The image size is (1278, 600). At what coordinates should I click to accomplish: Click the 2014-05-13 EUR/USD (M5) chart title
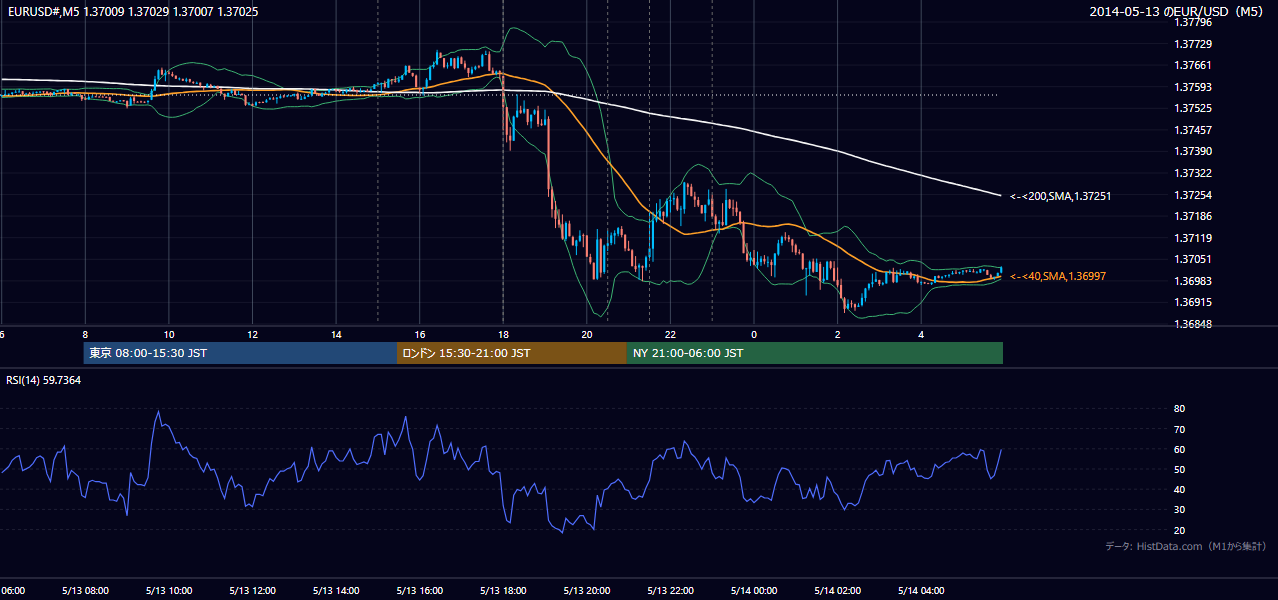1177,12
